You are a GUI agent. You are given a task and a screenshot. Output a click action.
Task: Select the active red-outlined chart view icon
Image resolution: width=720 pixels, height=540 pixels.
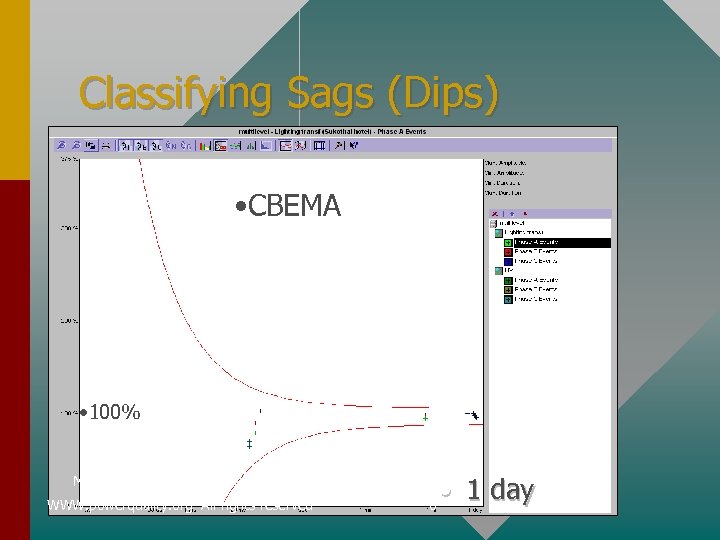[x=220, y=146]
